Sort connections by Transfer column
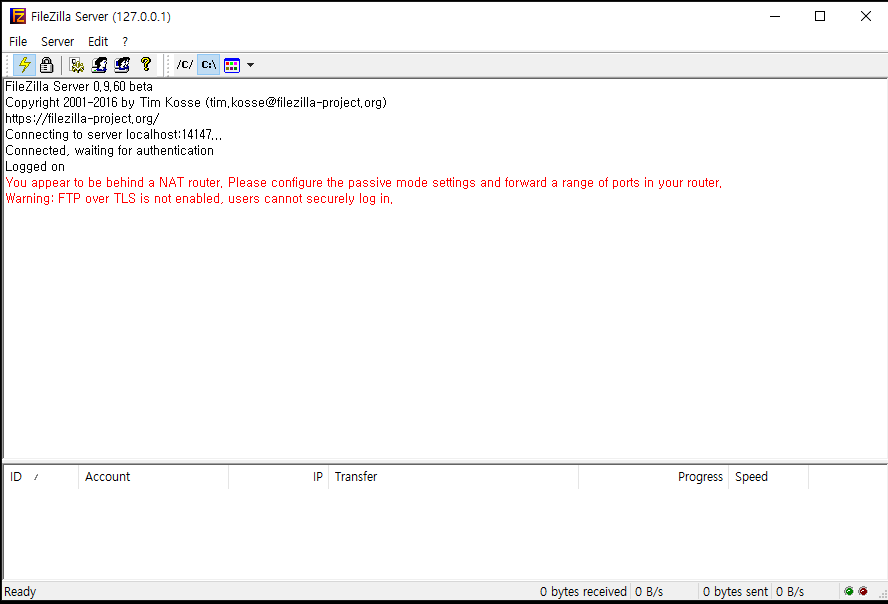The image size is (888, 604). tap(454, 477)
